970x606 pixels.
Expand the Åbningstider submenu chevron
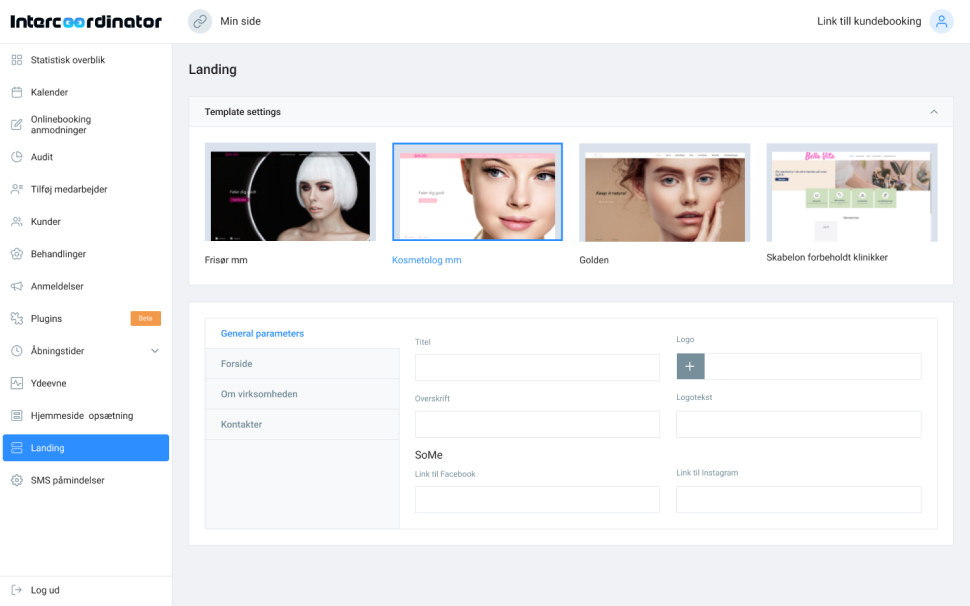pos(155,351)
